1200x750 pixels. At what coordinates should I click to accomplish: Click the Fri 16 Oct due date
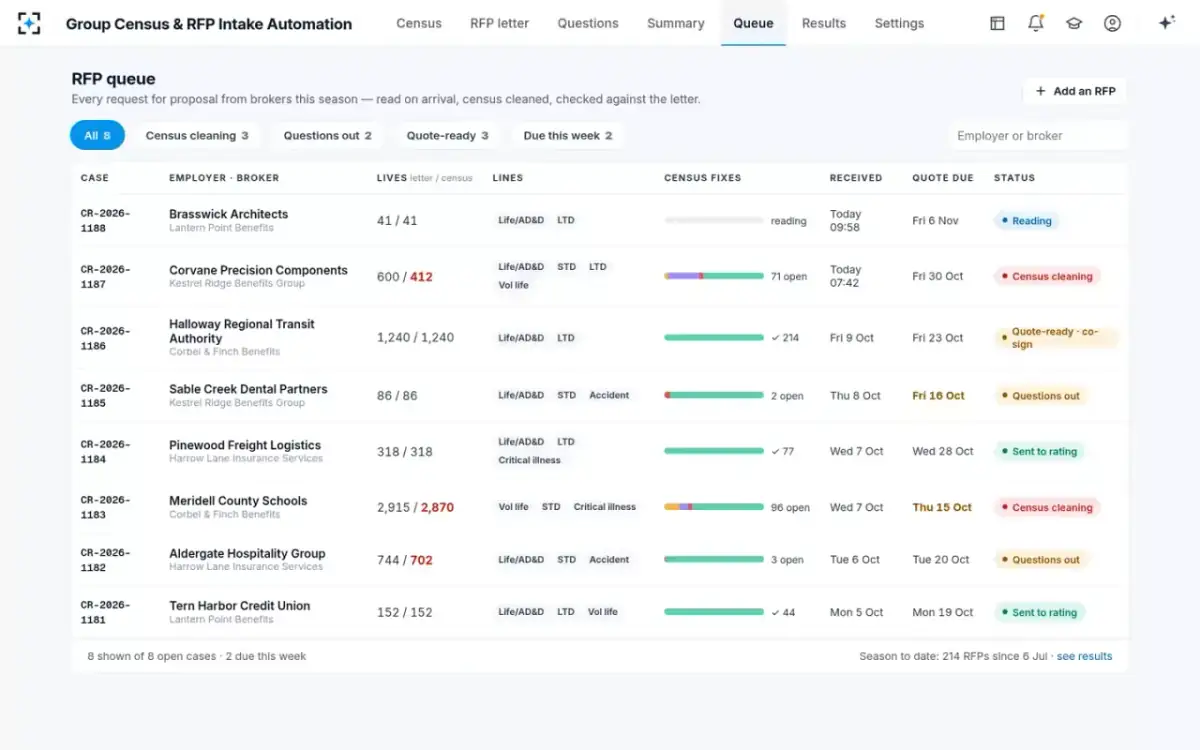coord(938,396)
